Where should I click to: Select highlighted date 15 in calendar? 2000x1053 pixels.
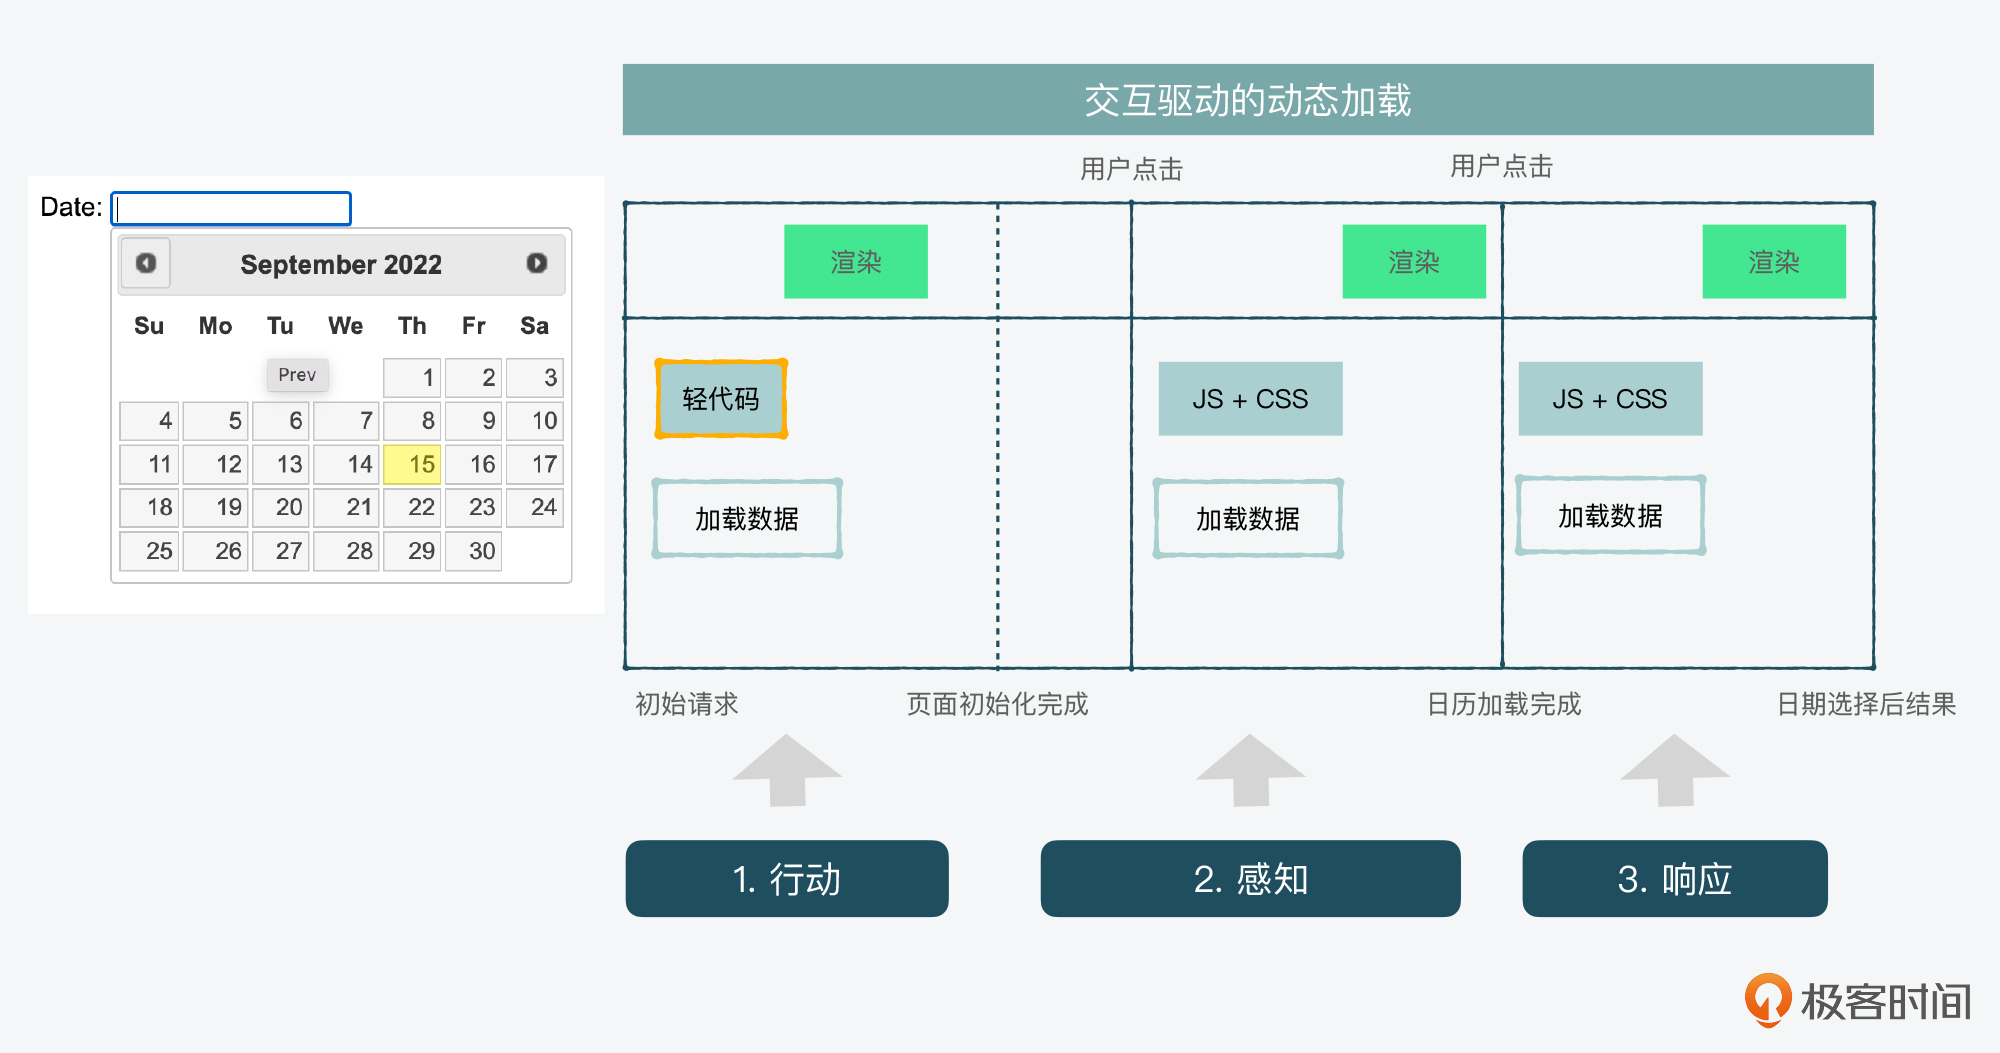(412, 464)
